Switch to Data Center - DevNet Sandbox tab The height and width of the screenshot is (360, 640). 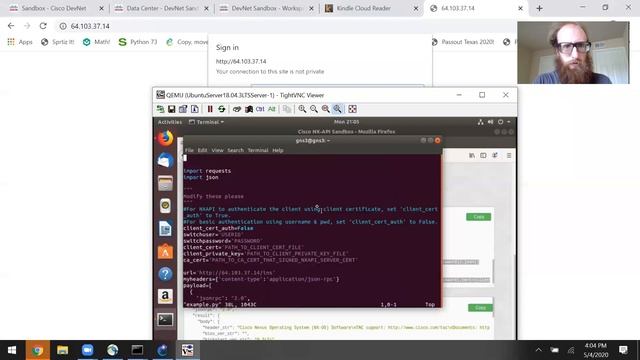pos(162,8)
